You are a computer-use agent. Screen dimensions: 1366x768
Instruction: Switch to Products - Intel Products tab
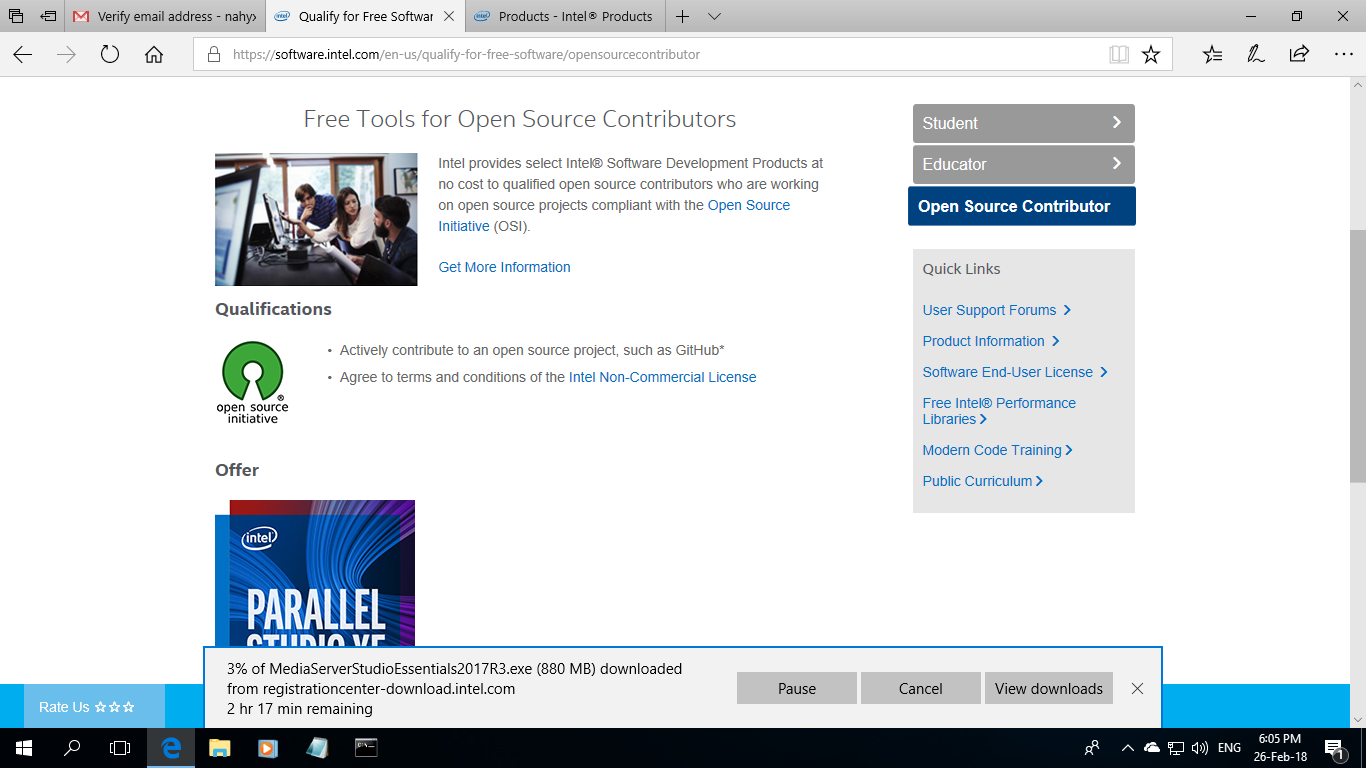click(565, 17)
